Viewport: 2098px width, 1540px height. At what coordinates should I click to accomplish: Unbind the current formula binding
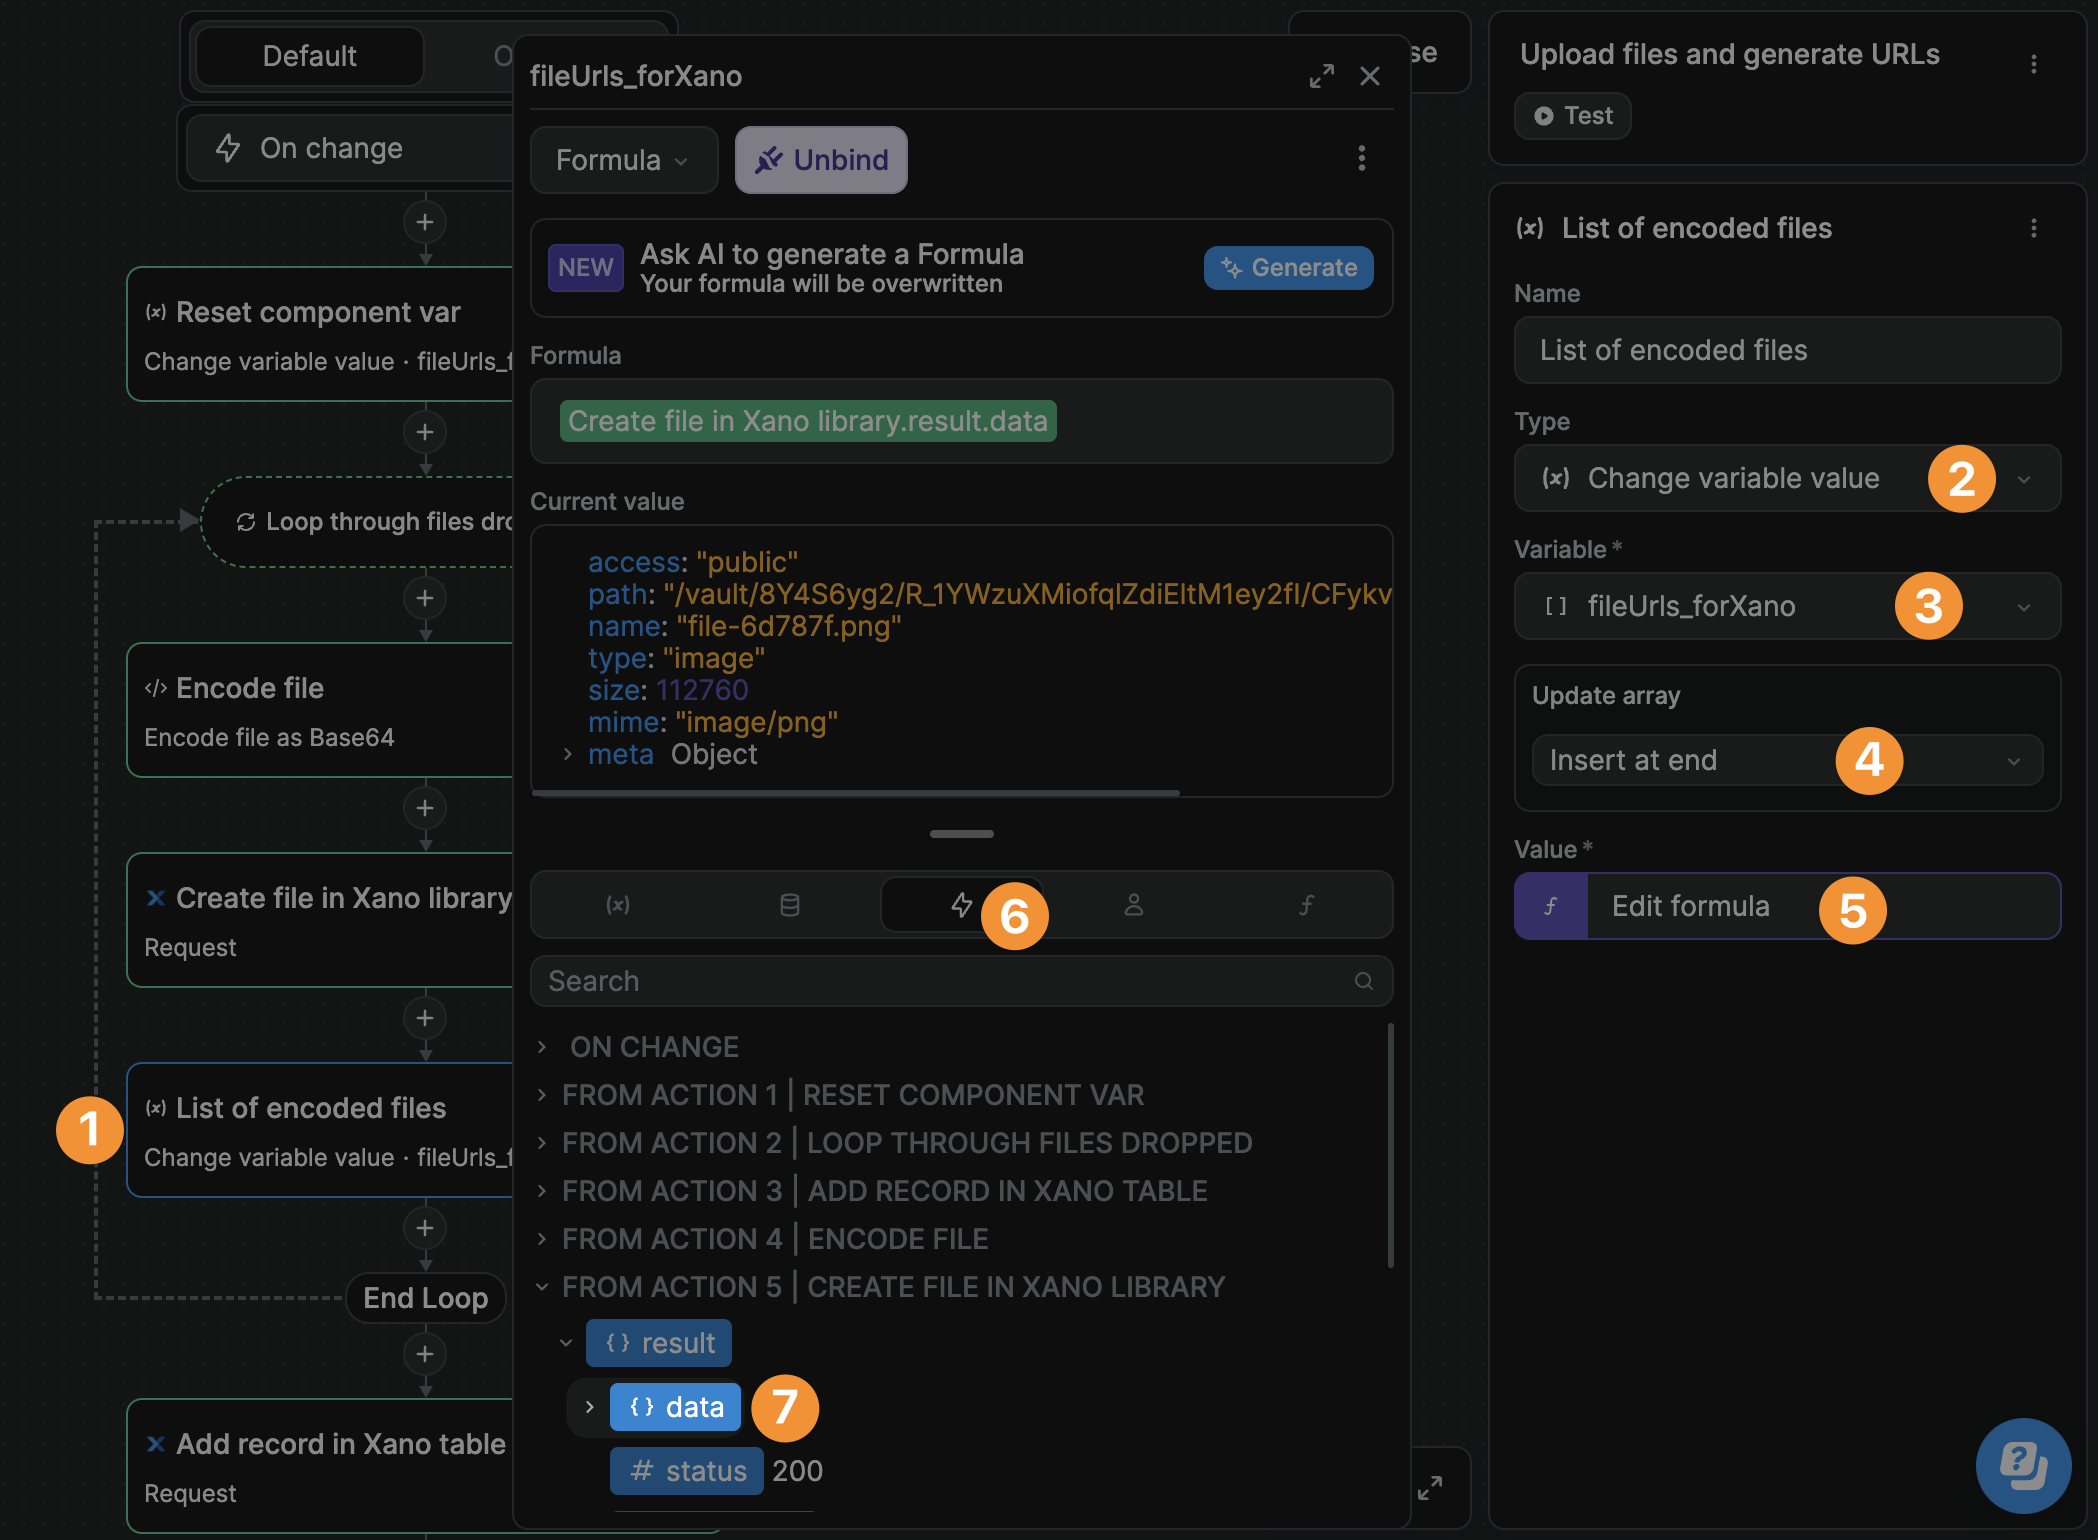point(821,160)
